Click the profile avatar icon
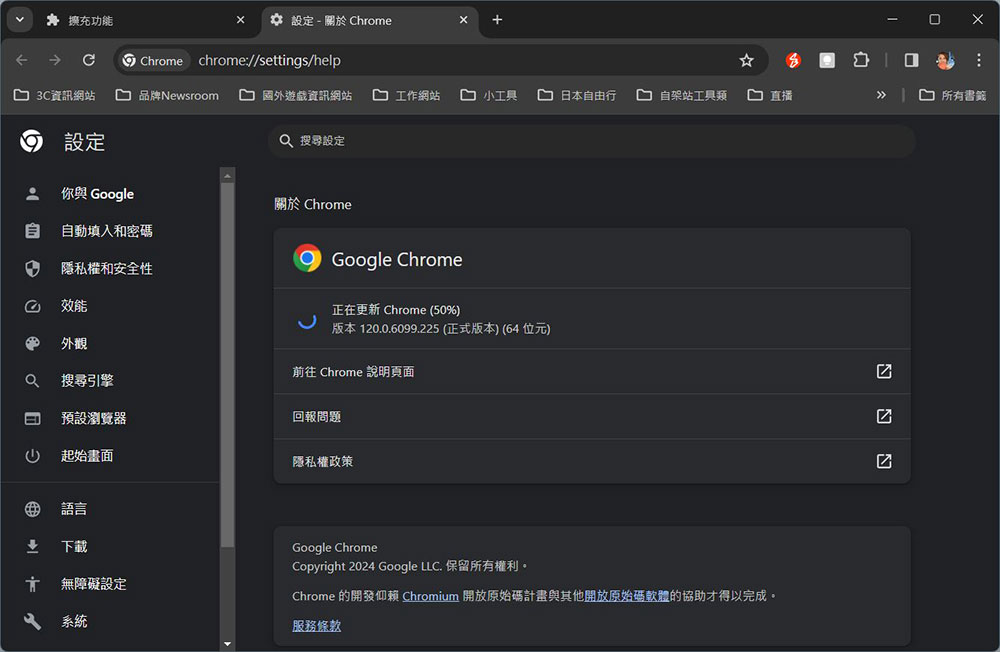Image resolution: width=1000 pixels, height=652 pixels. [945, 60]
